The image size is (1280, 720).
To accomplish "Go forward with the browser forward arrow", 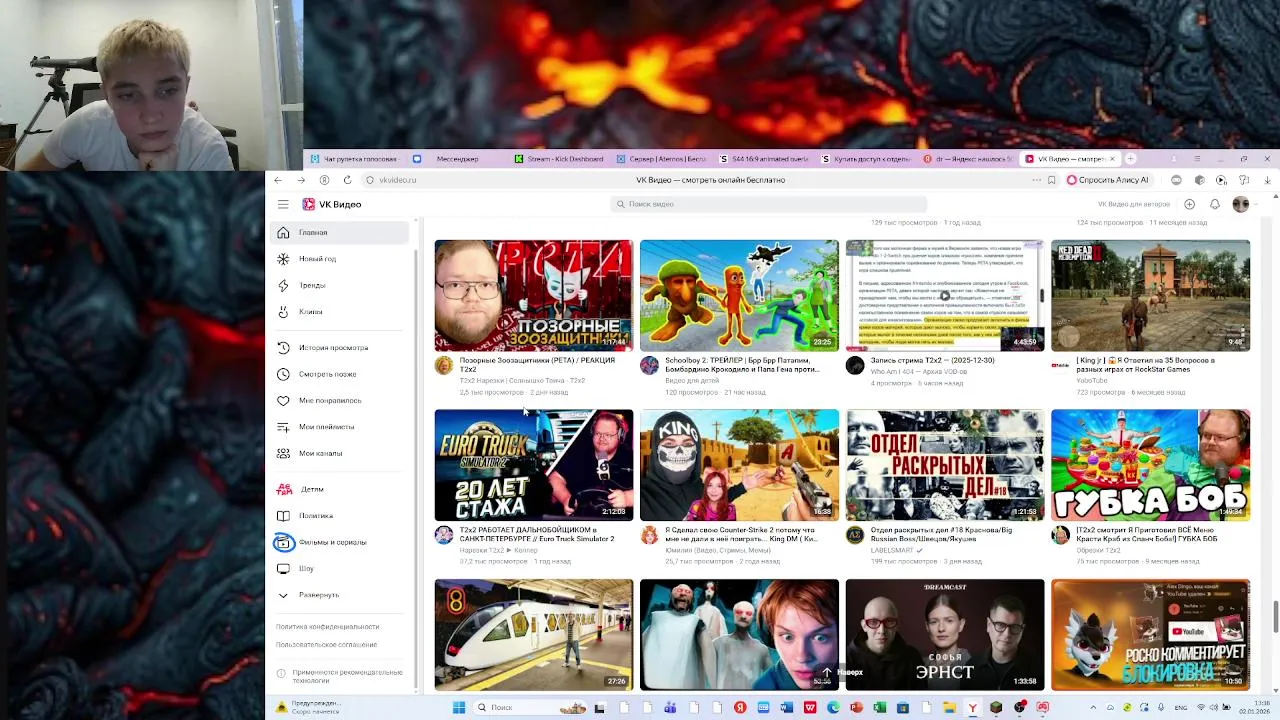I will (301, 180).
